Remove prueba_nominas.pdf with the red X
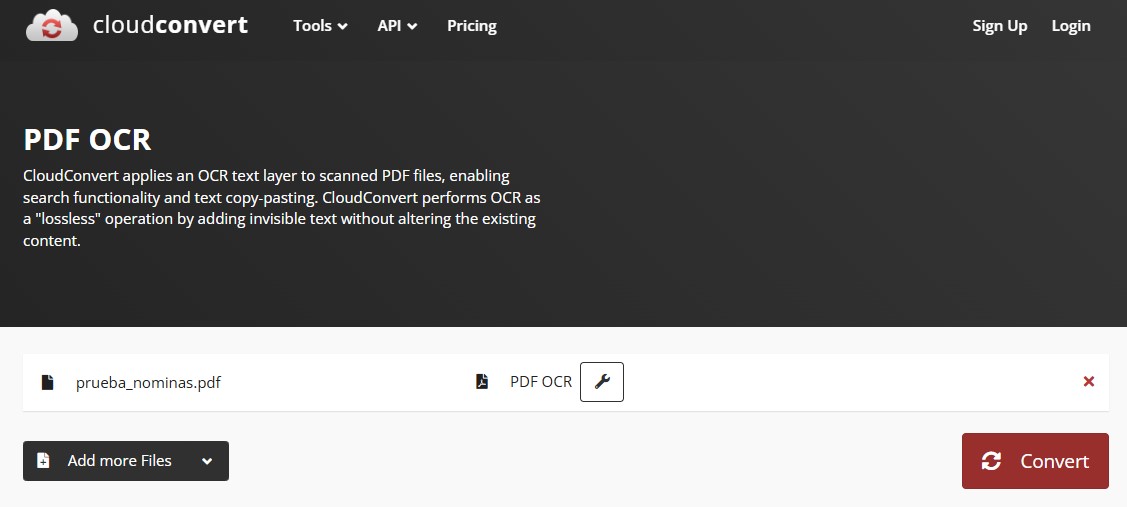 pyautogui.click(x=1089, y=381)
